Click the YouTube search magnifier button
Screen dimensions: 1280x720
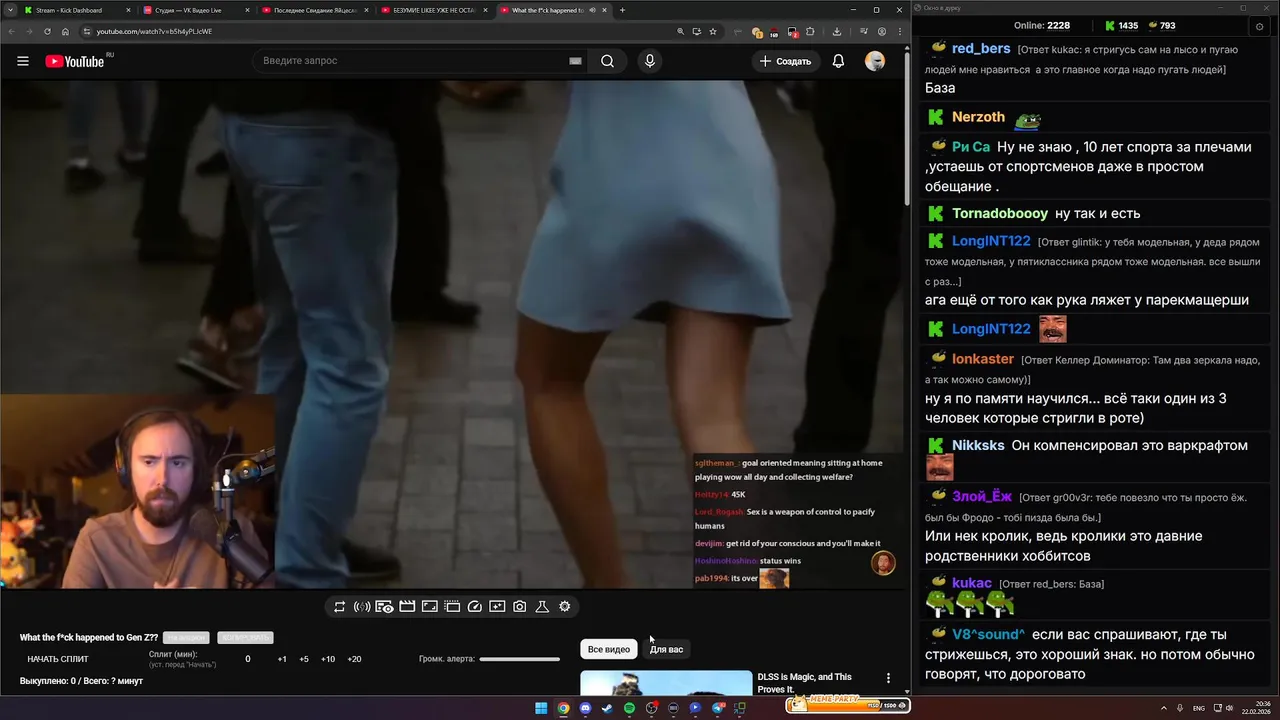coord(607,61)
